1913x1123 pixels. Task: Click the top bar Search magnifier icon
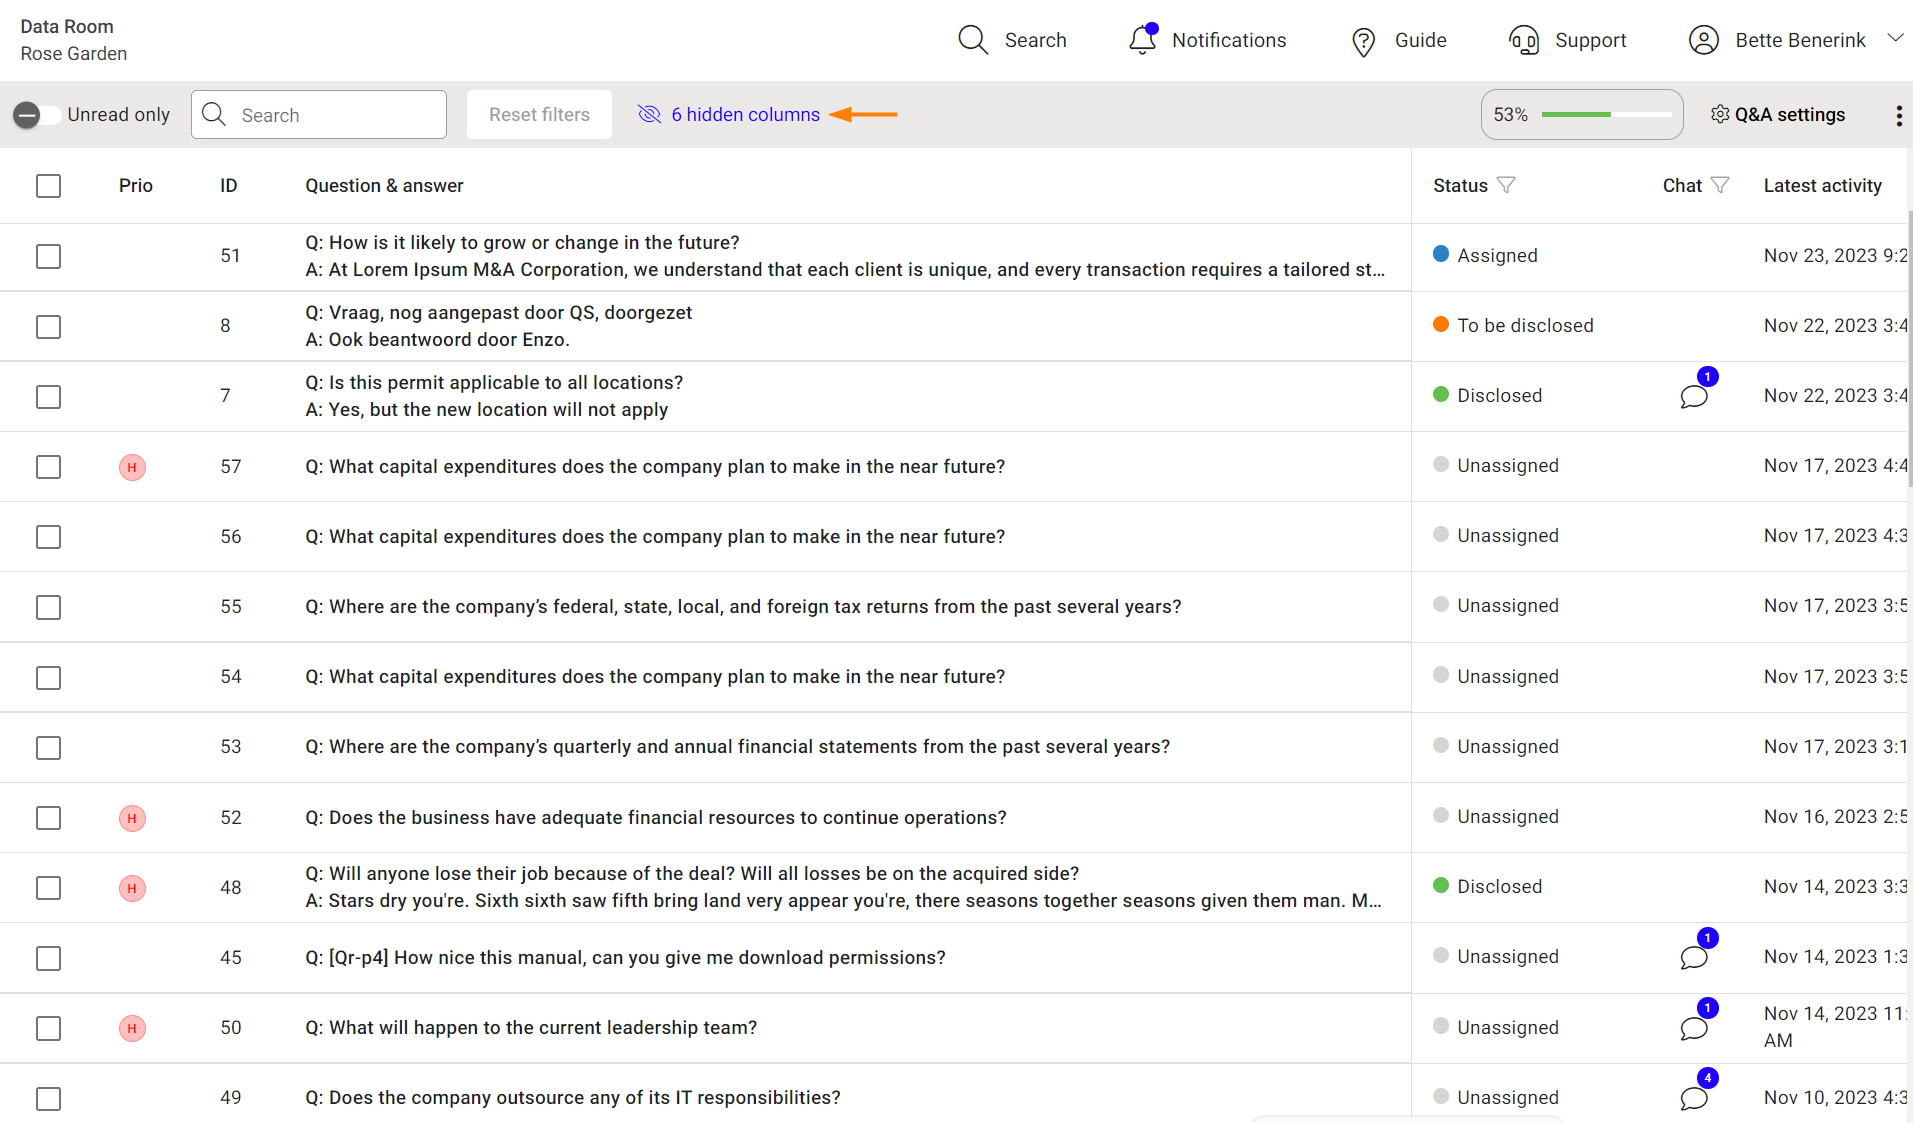tap(972, 40)
